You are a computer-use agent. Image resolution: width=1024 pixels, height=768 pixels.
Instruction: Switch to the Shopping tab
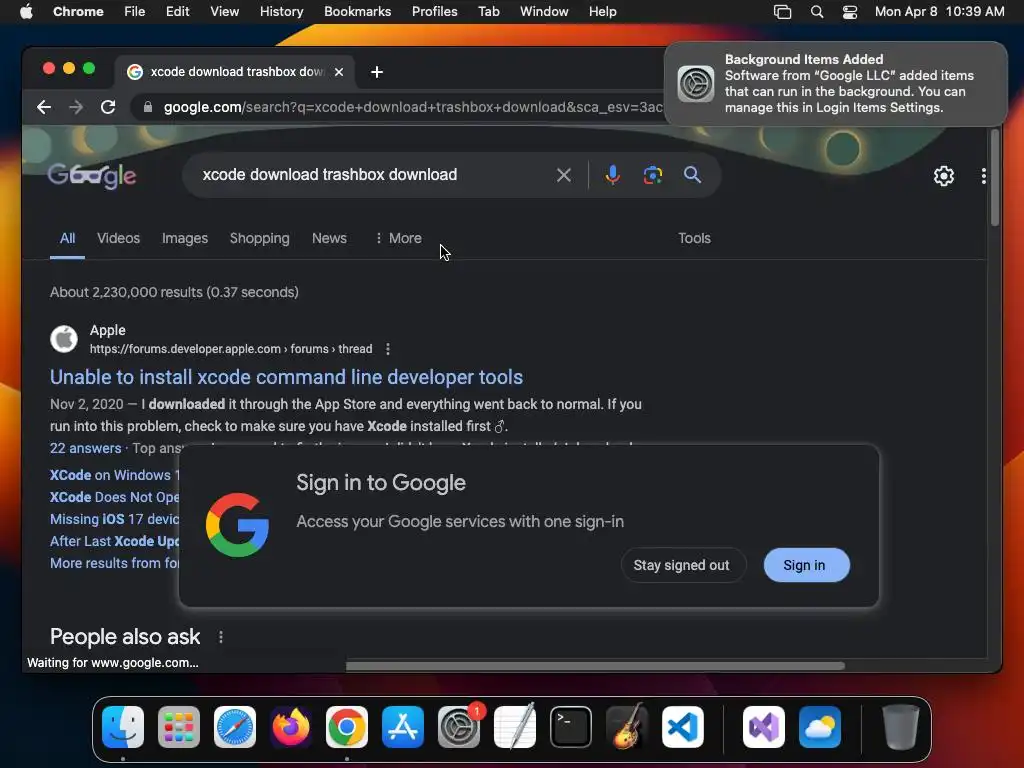pos(259,238)
